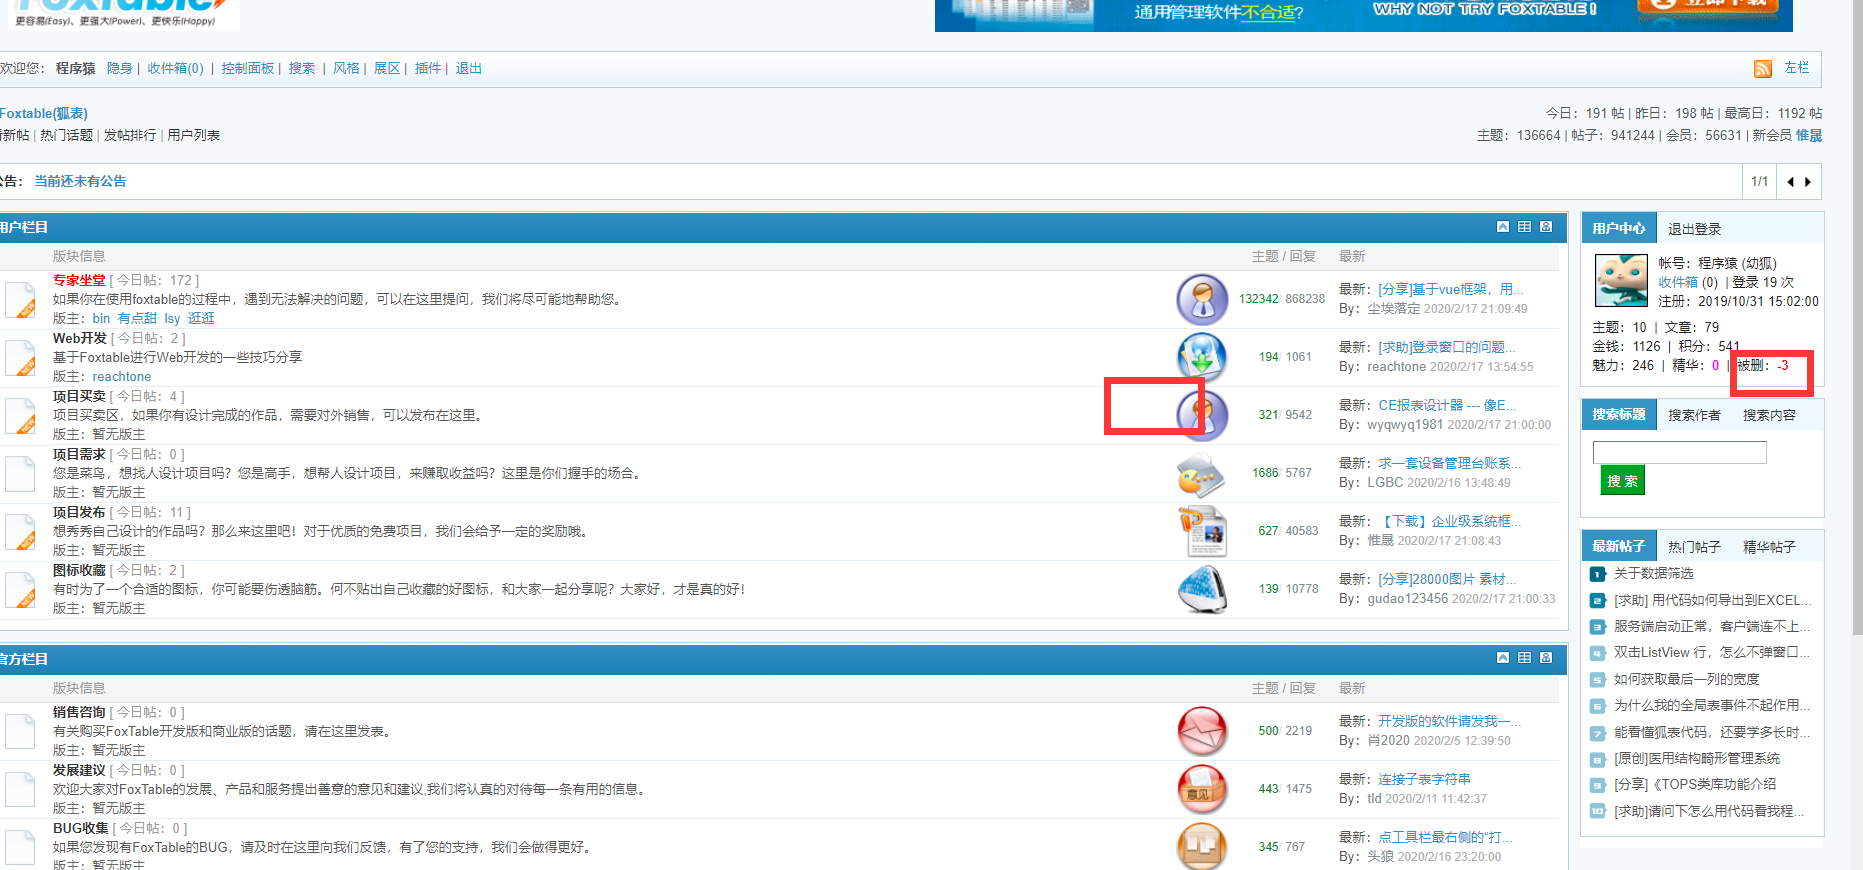The image size is (1863, 870).
Task: Open 收件箱(0) in top navigation
Action: [175, 68]
